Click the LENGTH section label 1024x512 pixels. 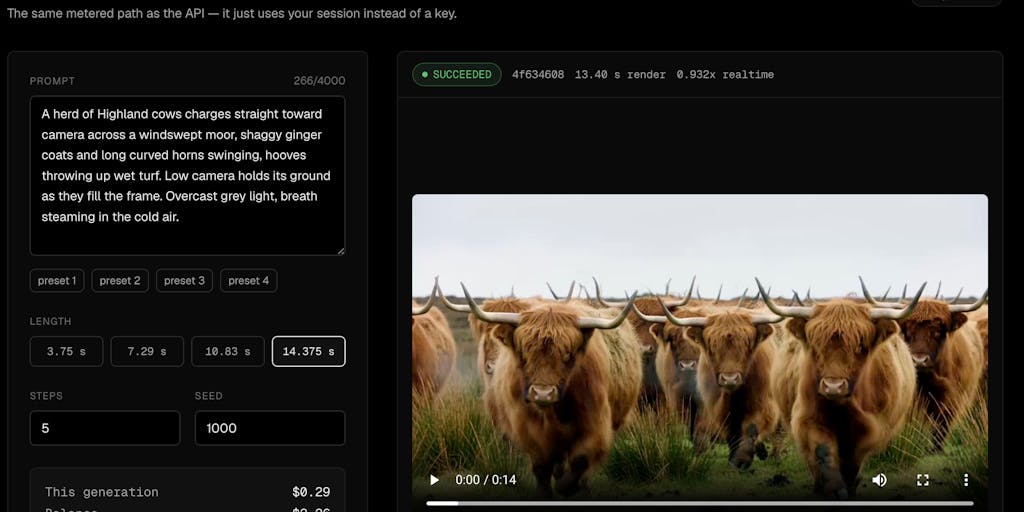(x=50, y=321)
